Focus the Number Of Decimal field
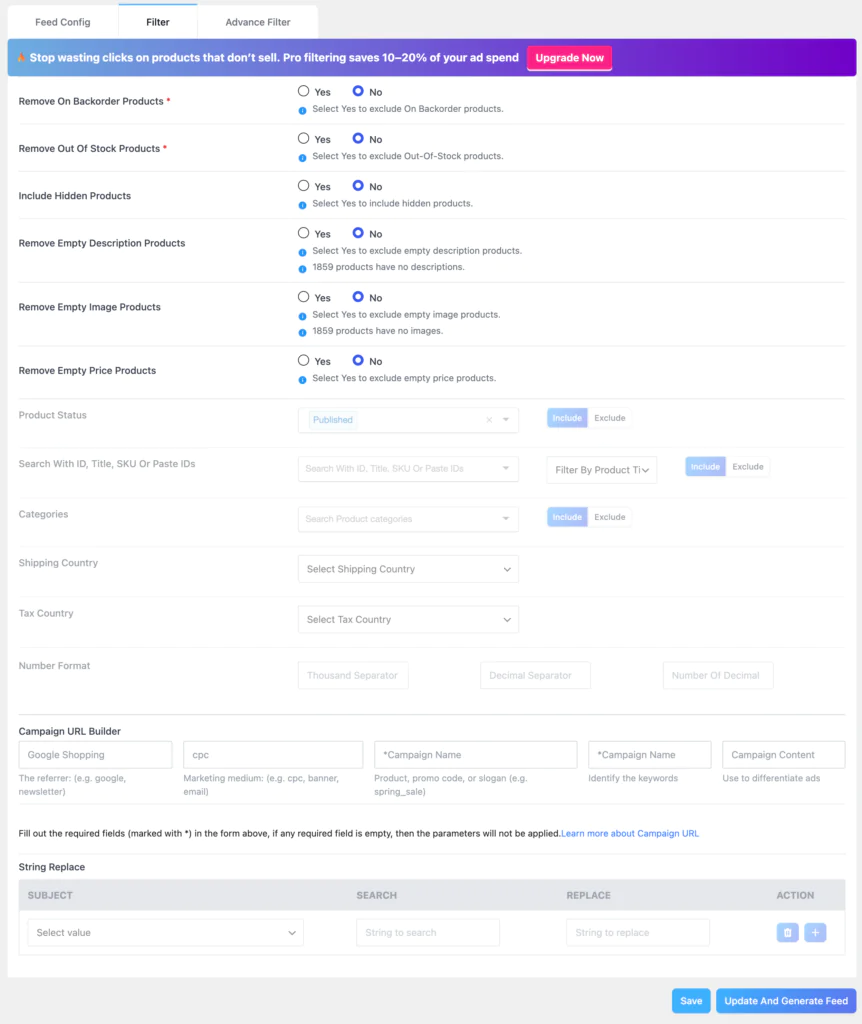862x1024 pixels. point(718,675)
